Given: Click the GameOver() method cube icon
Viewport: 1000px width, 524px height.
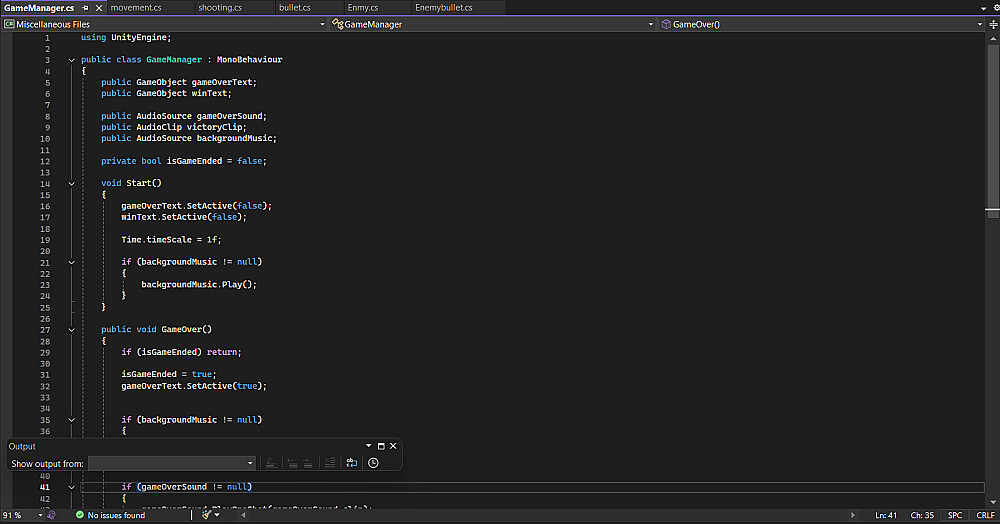Looking at the screenshot, I should pos(666,24).
